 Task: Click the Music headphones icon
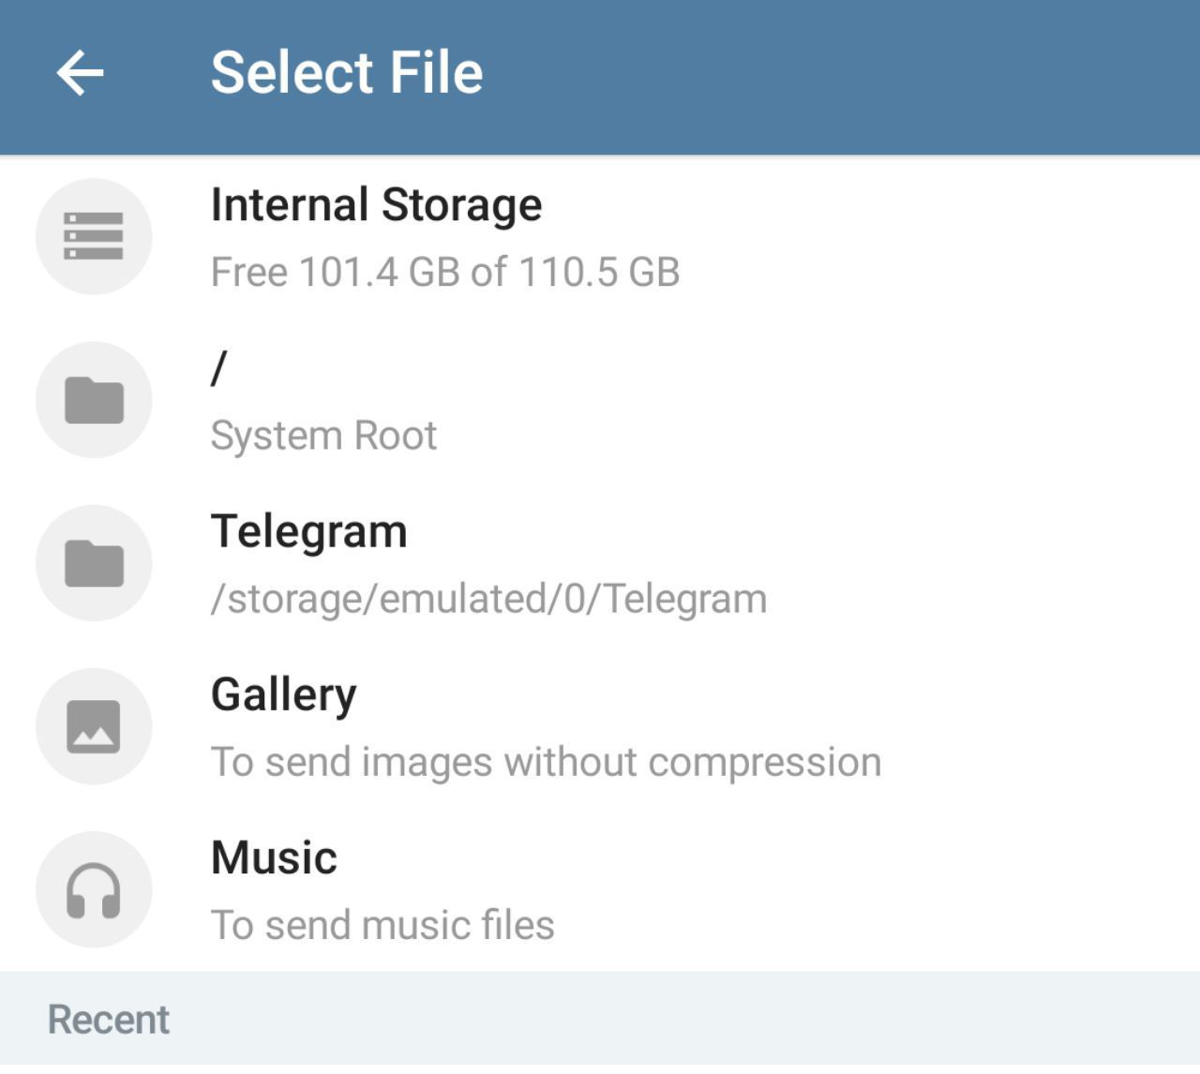tap(94, 890)
